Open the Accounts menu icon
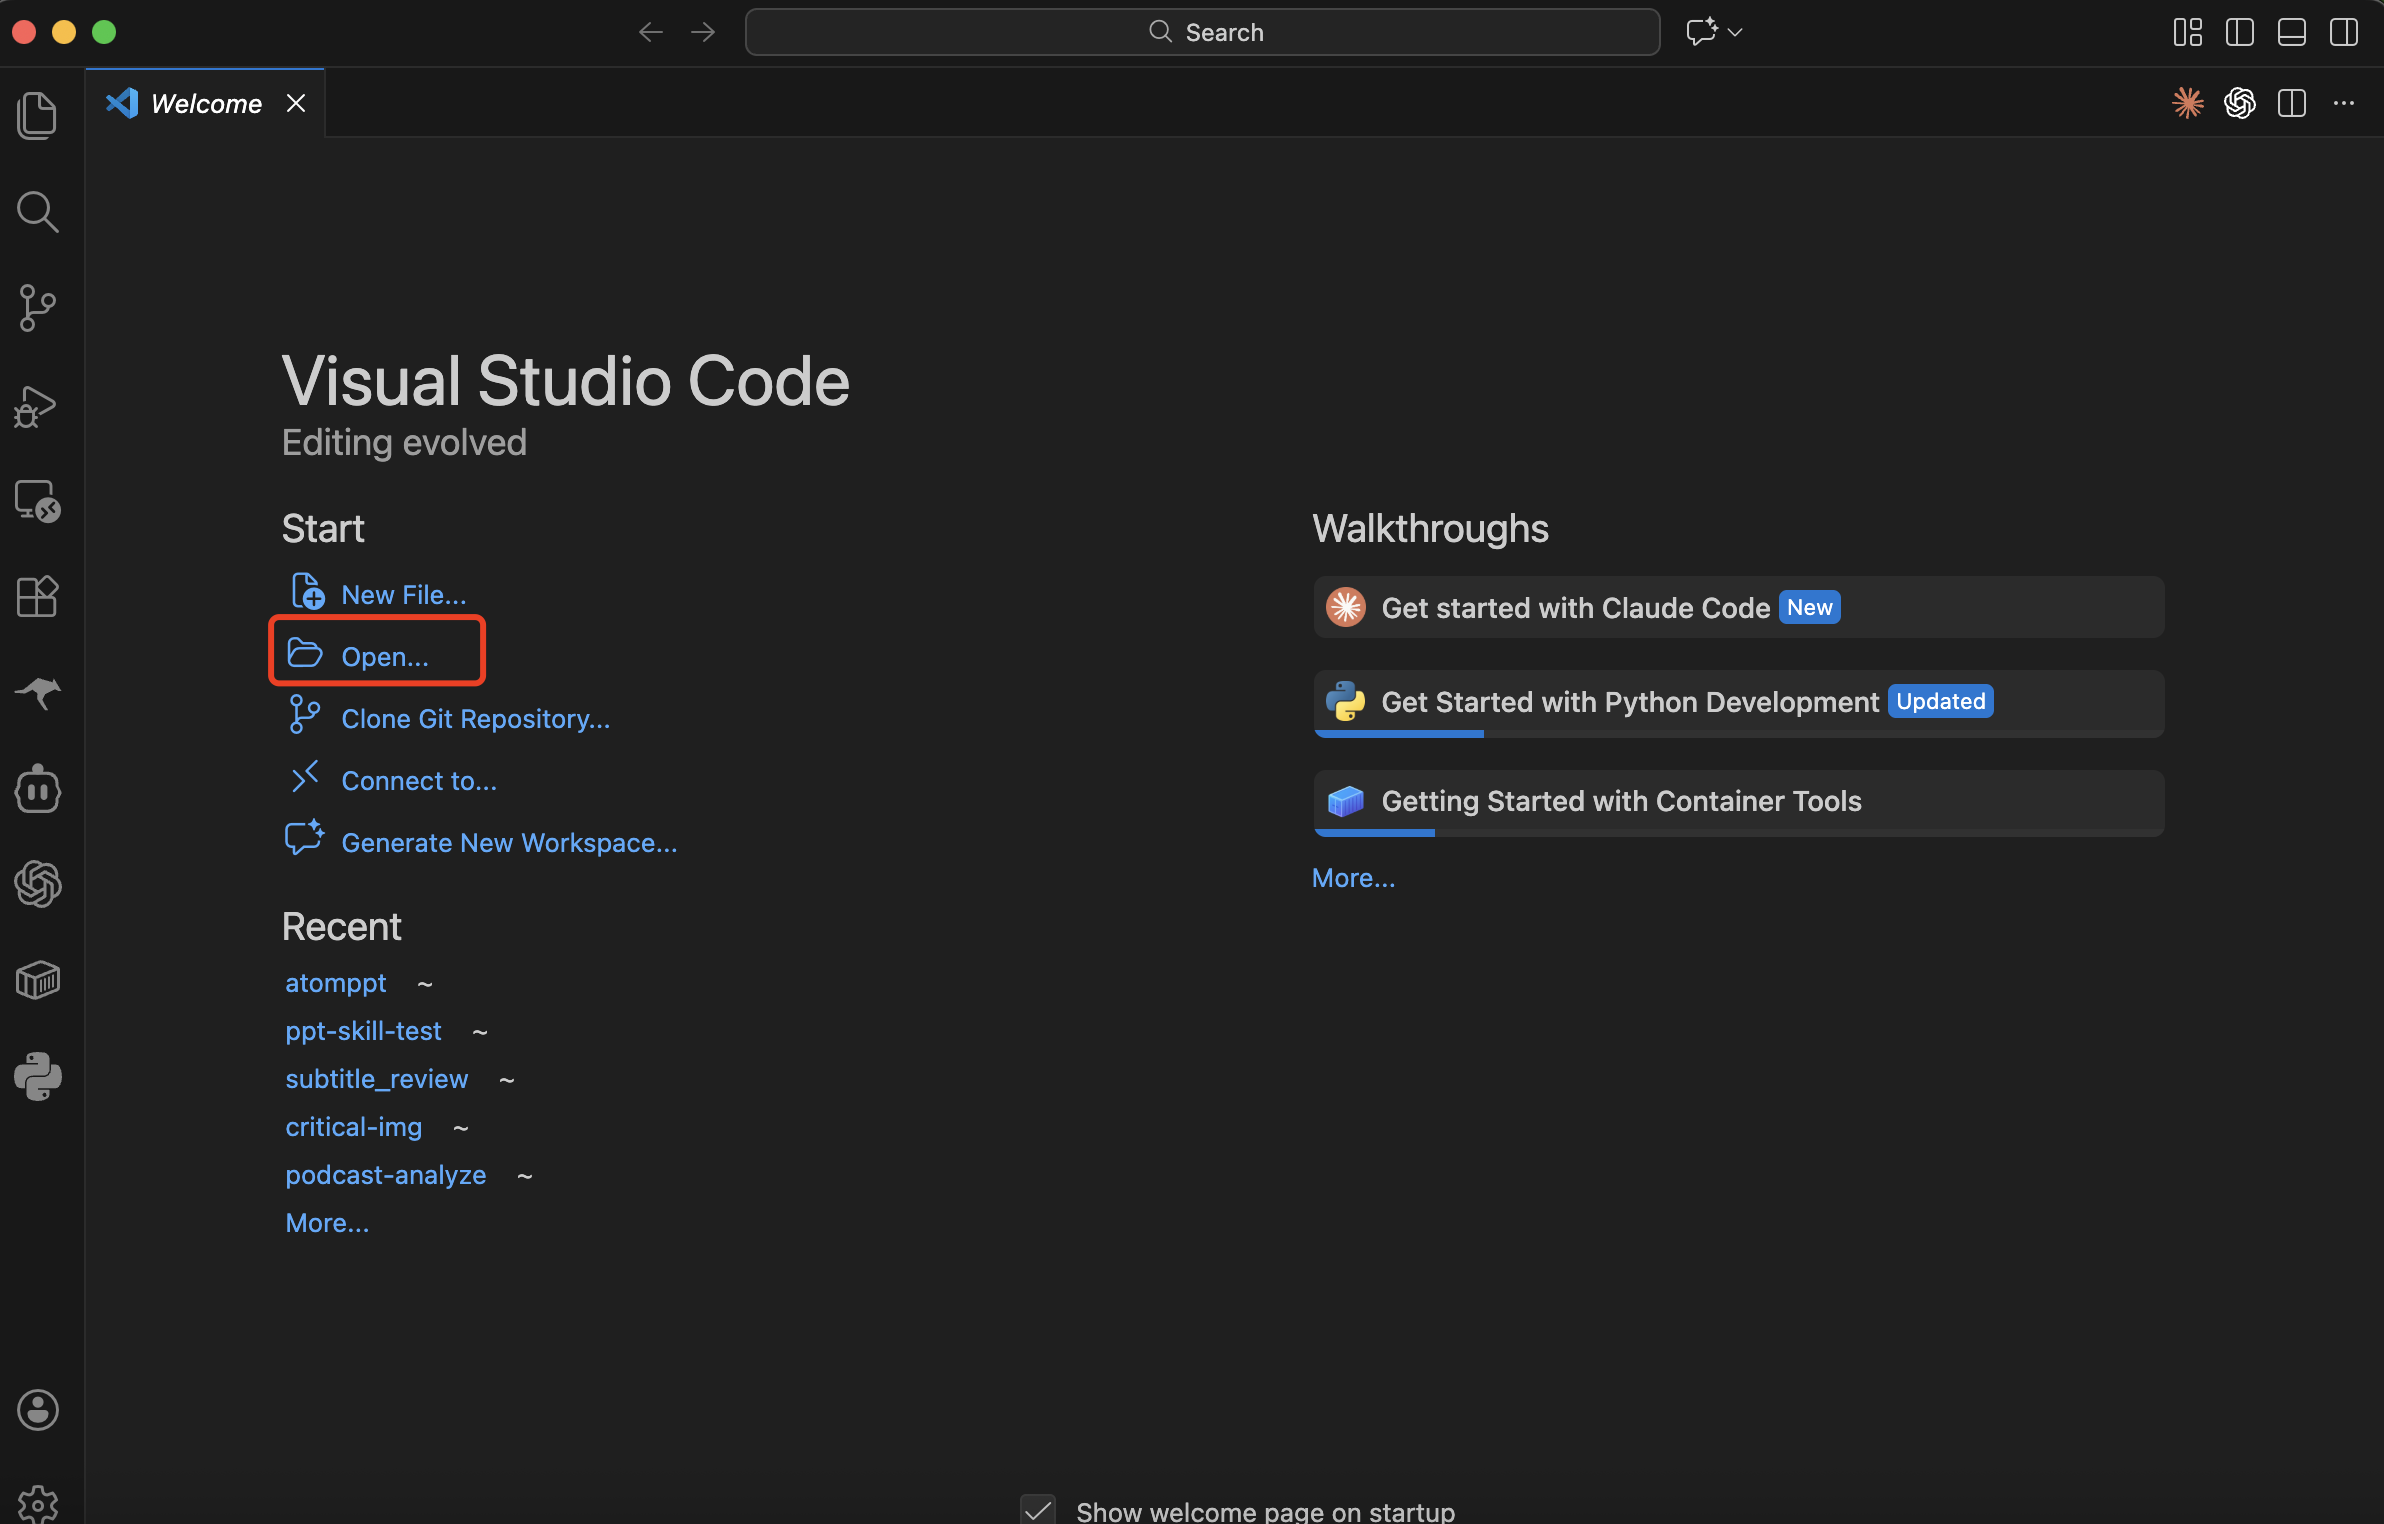 coord(38,1410)
